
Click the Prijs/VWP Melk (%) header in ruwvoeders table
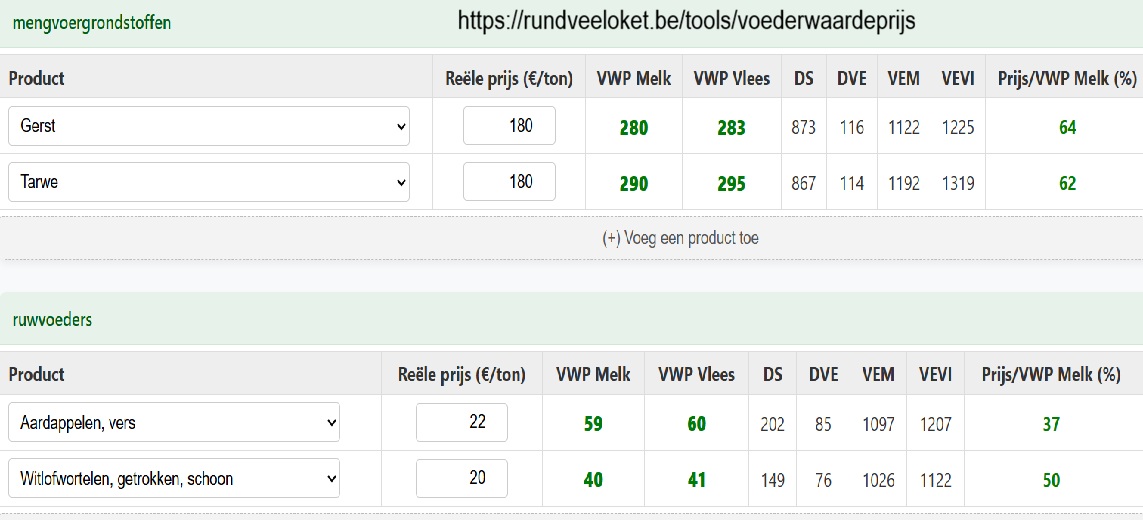tap(1050, 374)
